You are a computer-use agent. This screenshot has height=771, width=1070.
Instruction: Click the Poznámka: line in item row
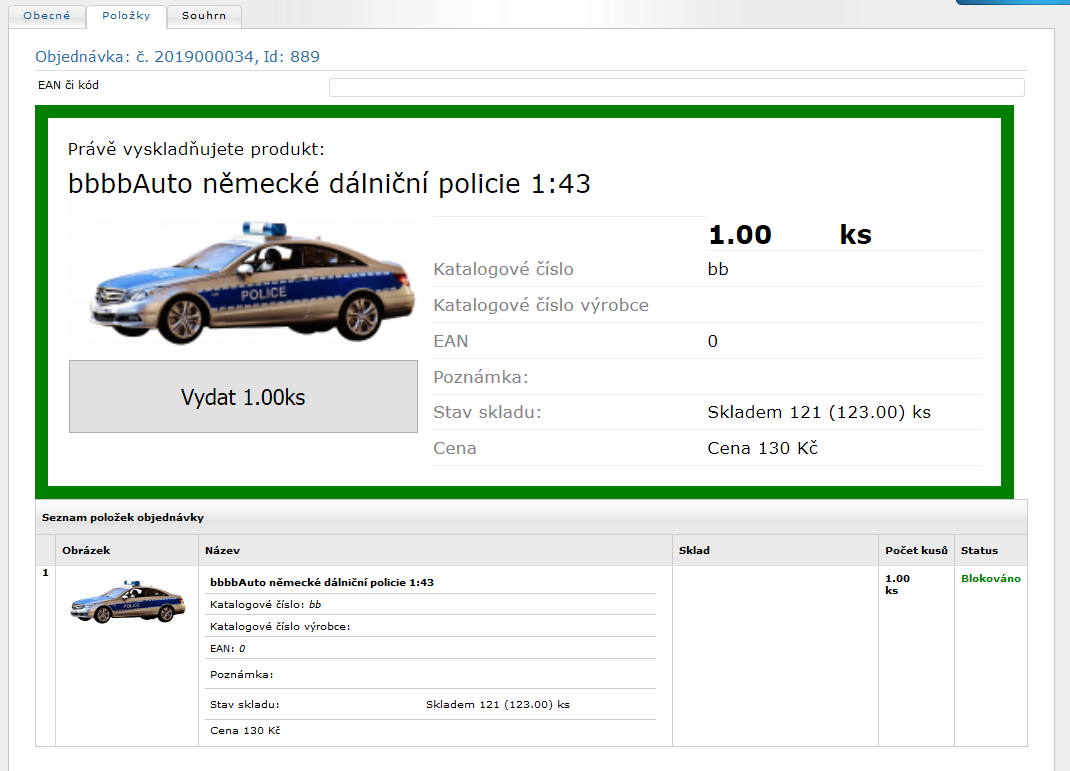242,675
